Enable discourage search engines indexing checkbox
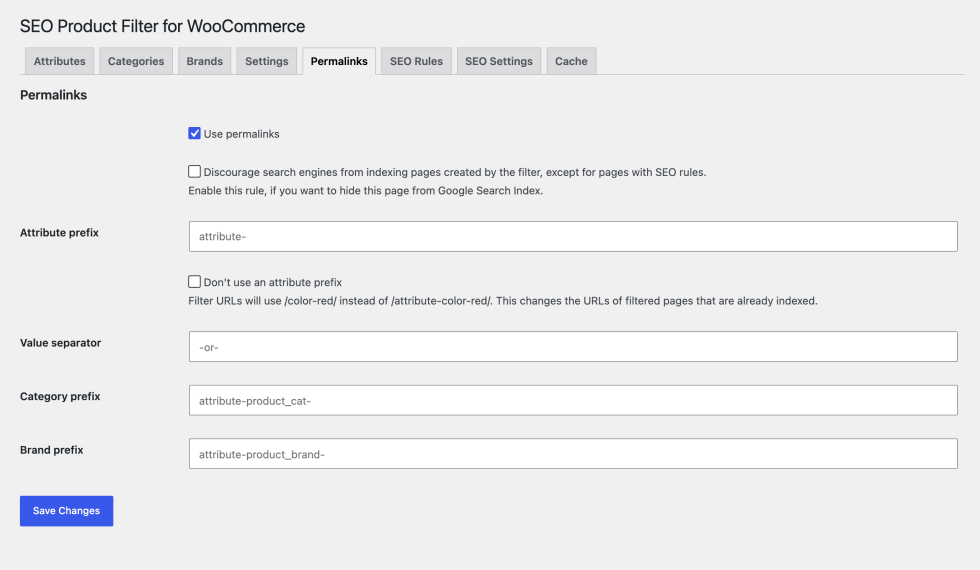The image size is (980, 570). [x=194, y=171]
